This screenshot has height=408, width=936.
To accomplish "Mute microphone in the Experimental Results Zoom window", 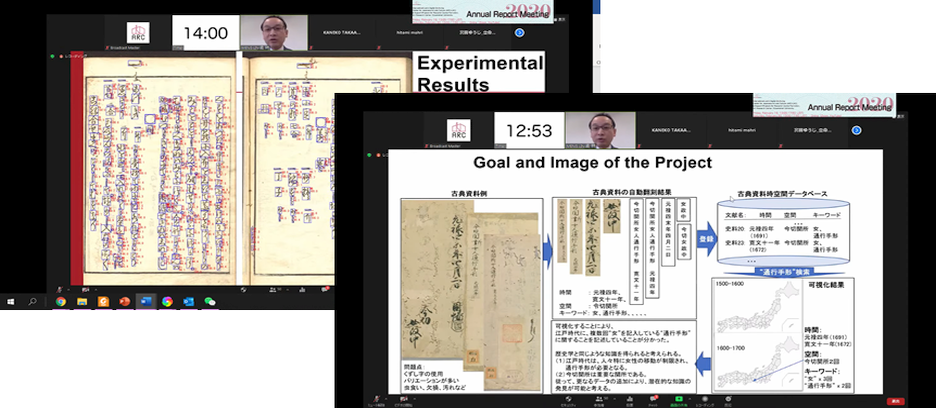I will [x=59, y=290].
